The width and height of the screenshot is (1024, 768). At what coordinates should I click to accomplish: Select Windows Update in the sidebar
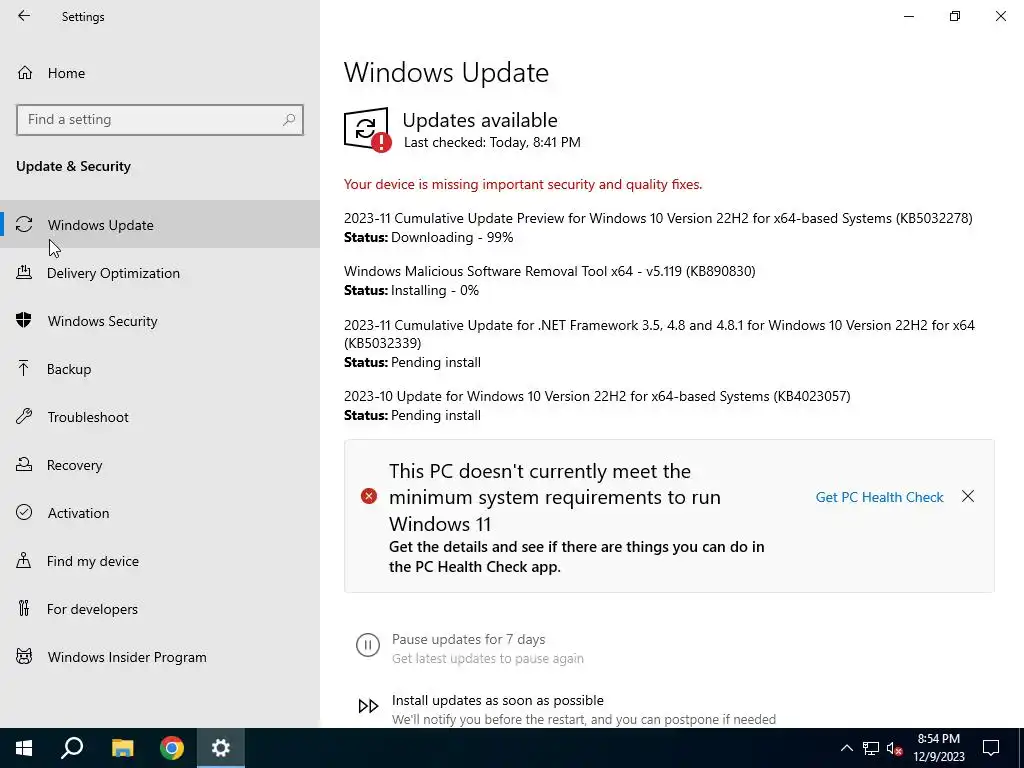pos(160,225)
